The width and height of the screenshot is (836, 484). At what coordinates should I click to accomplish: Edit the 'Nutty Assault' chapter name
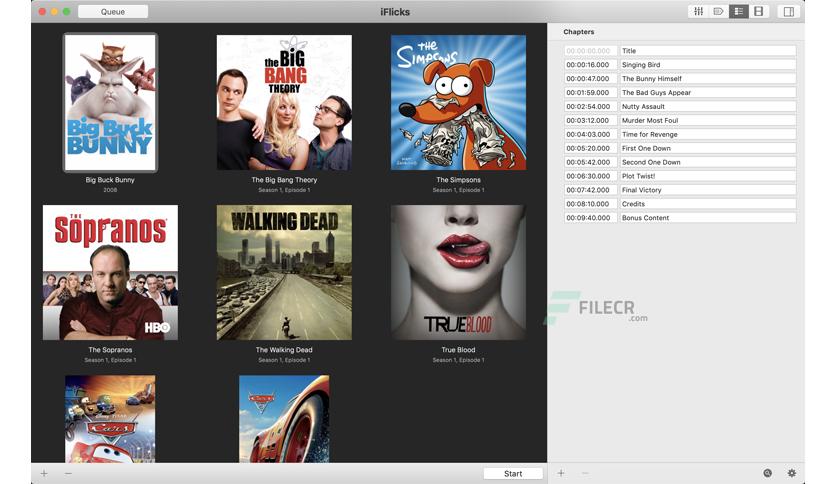coord(708,107)
